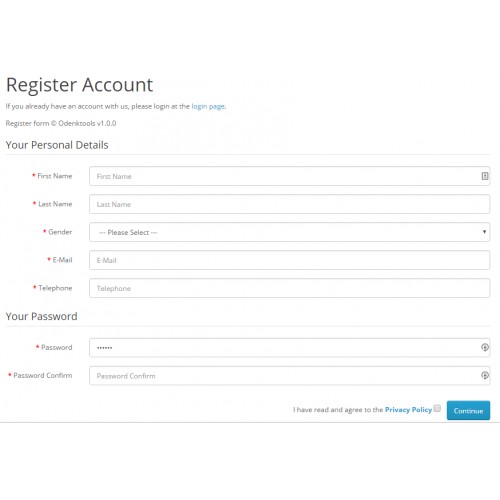The height and width of the screenshot is (500, 500).
Task: Click the password manager icon in Password field
Action: pos(485,347)
